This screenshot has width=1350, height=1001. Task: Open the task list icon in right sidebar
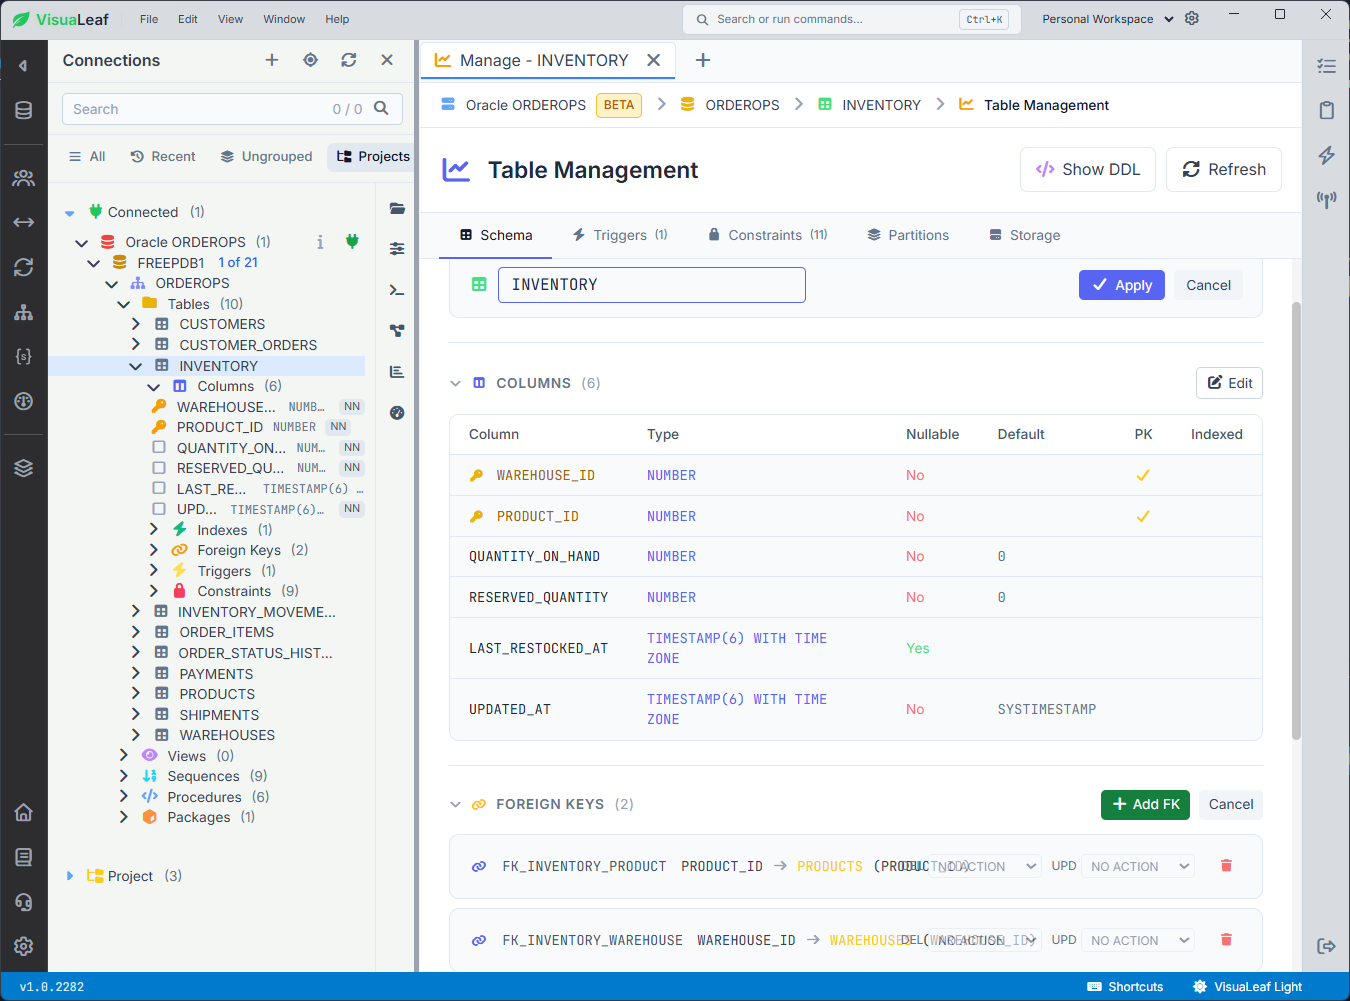1326,66
